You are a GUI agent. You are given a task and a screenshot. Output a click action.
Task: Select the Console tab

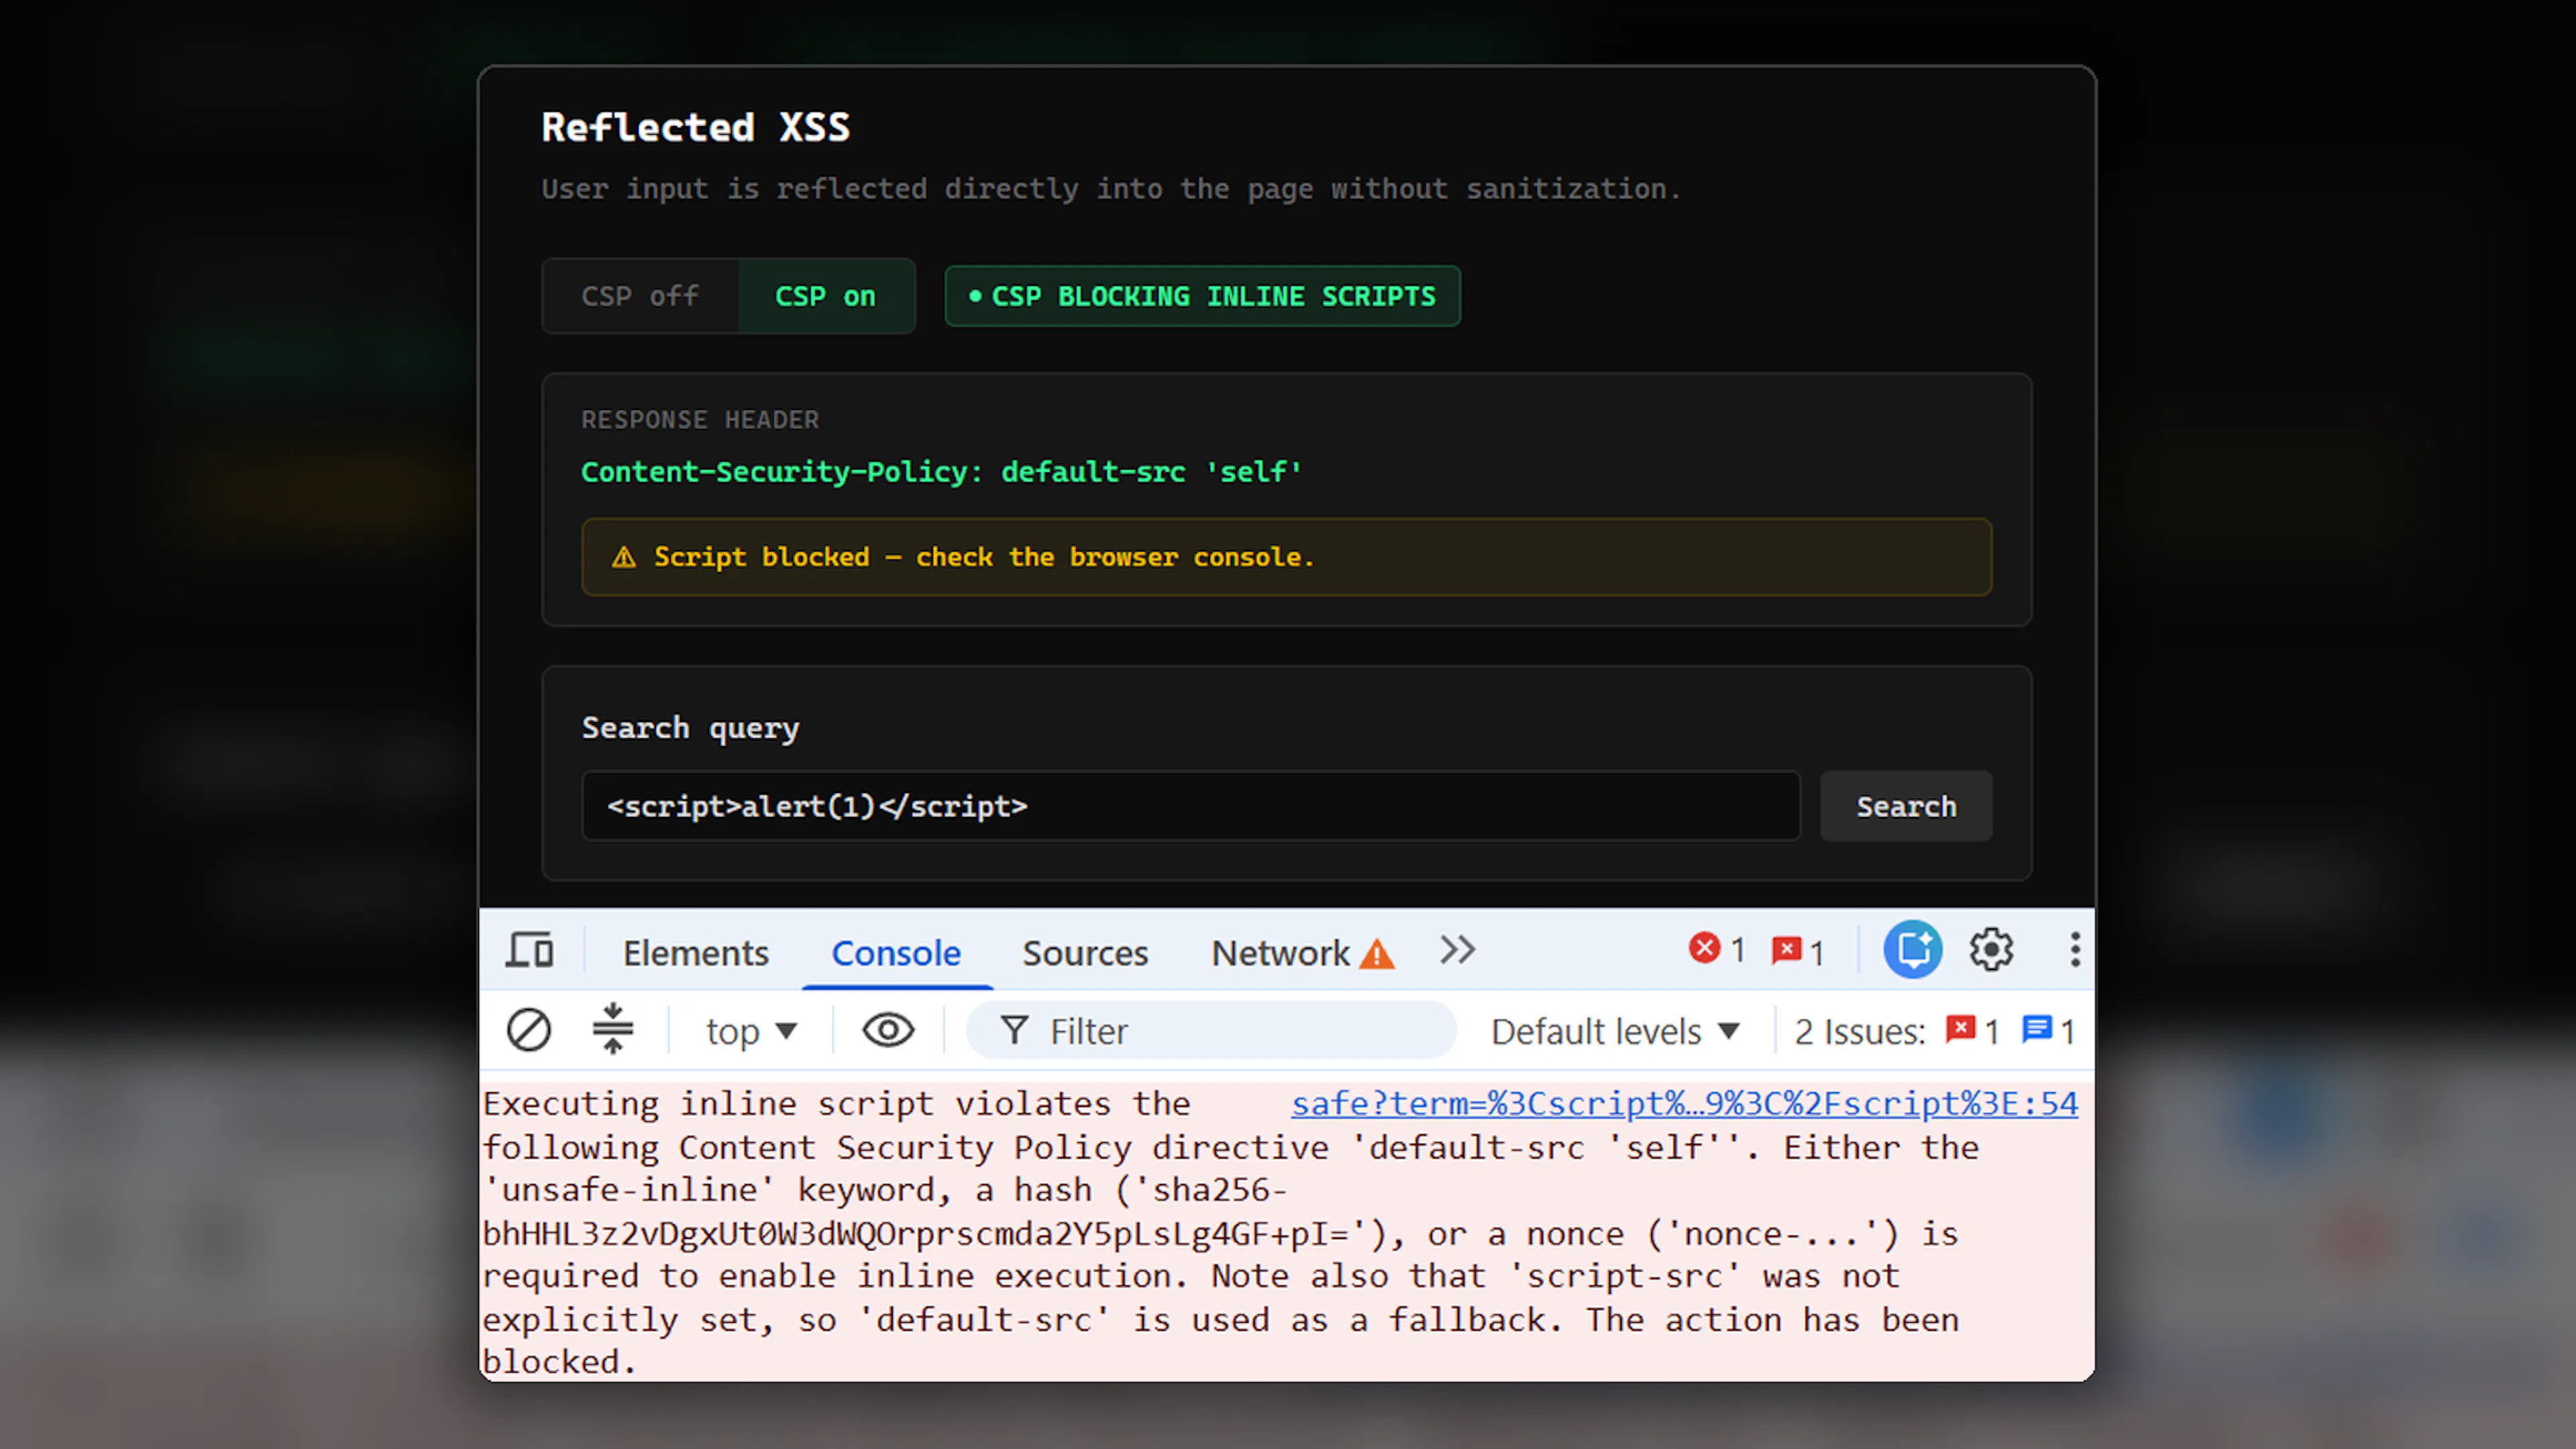(896, 953)
